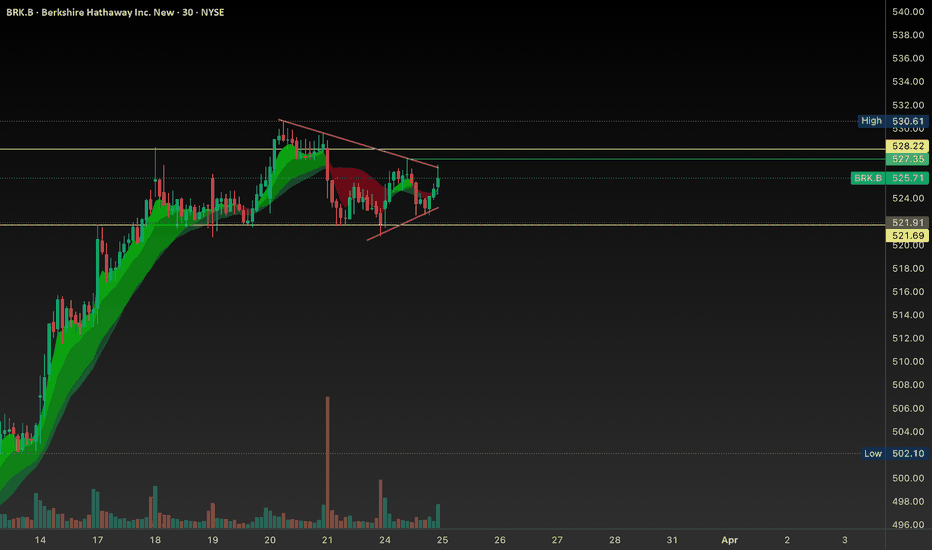Click the Apr label on time axis

click(729, 540)
